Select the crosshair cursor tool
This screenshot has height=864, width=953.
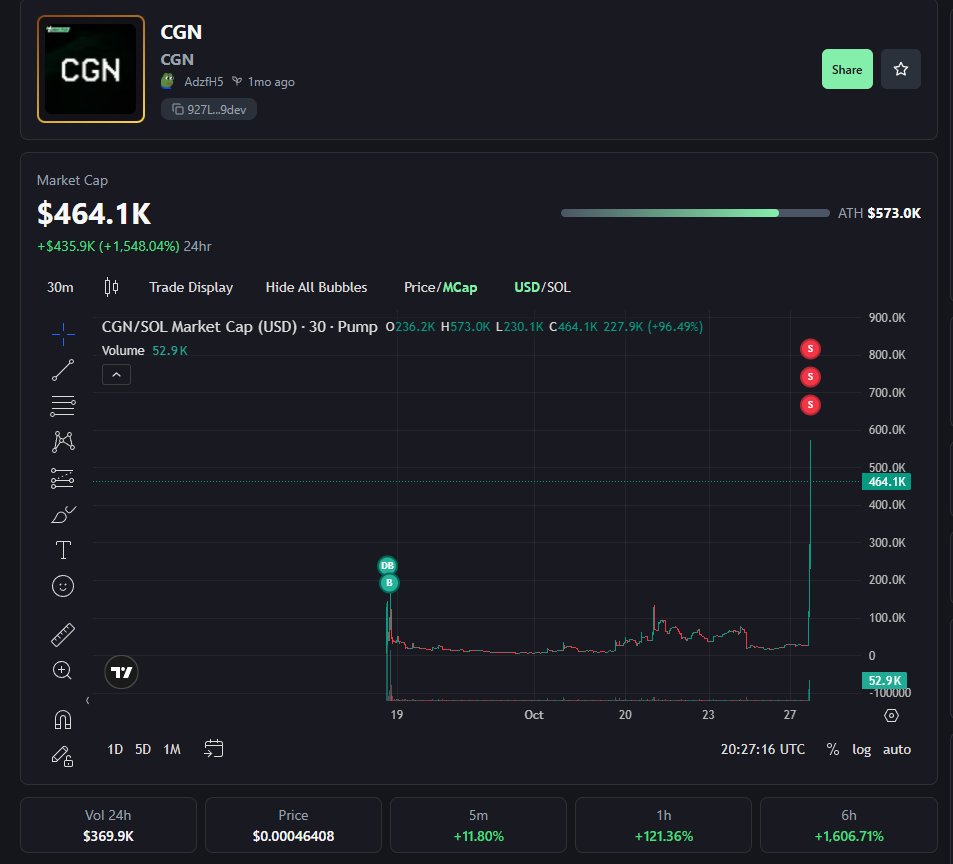[63, 334]
